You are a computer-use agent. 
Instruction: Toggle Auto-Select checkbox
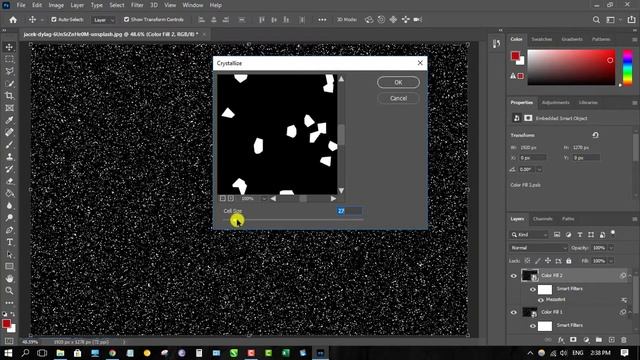tap(53, 20)
